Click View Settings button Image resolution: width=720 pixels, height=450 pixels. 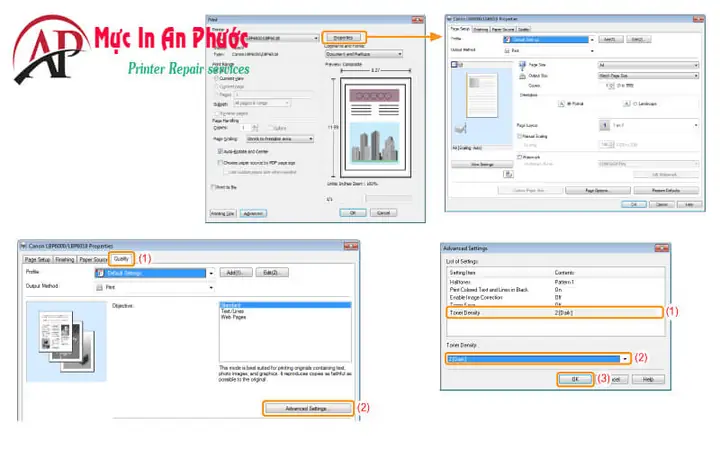pyautogui.click(x=482, y=164)
